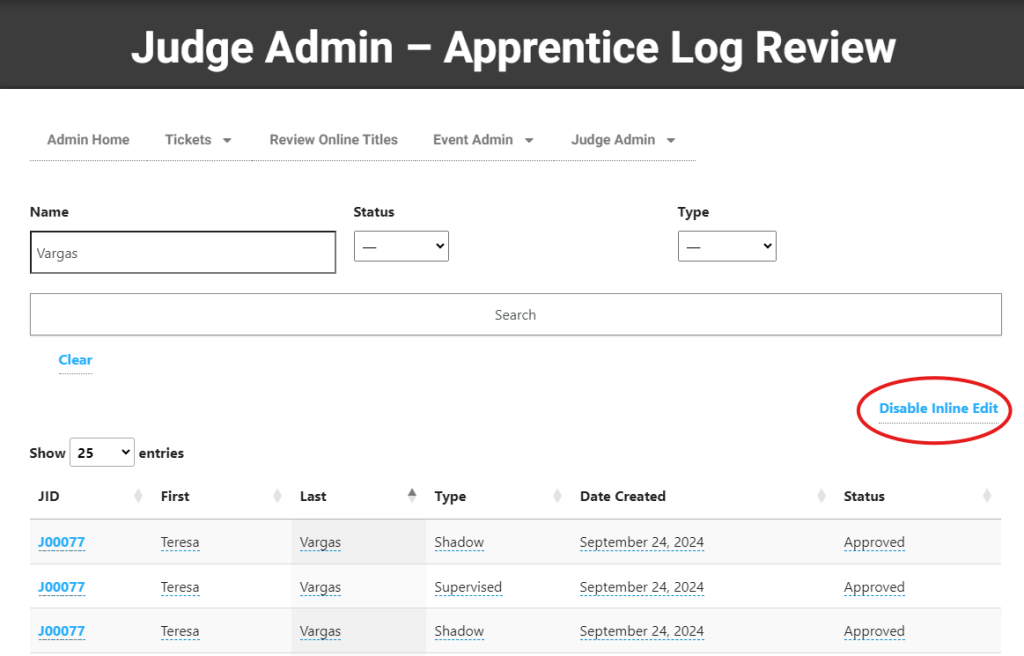Sort table by JID column arrows
This screenshot has height=656, width=1024.
(x=138, y=496)
